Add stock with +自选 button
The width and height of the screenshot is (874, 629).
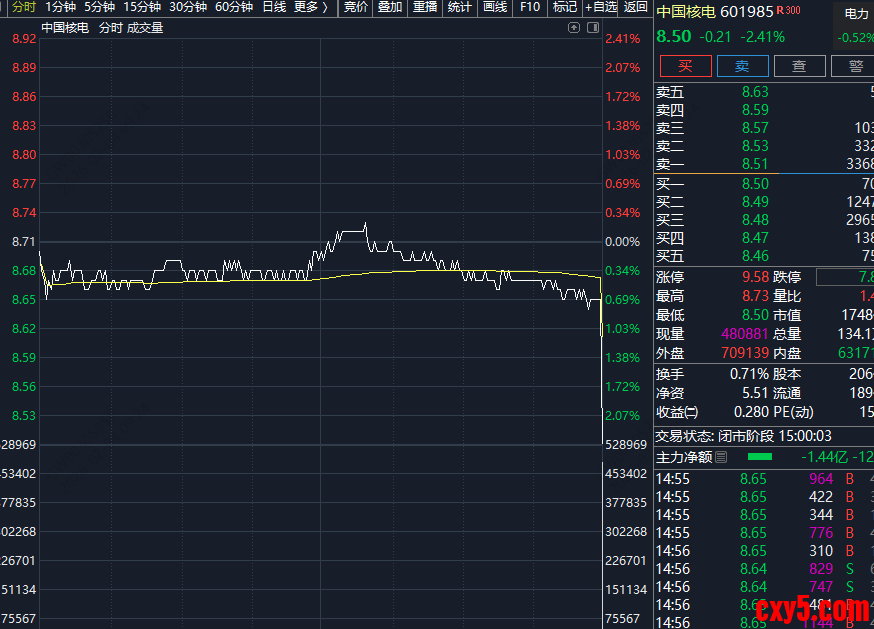[601, 7]
